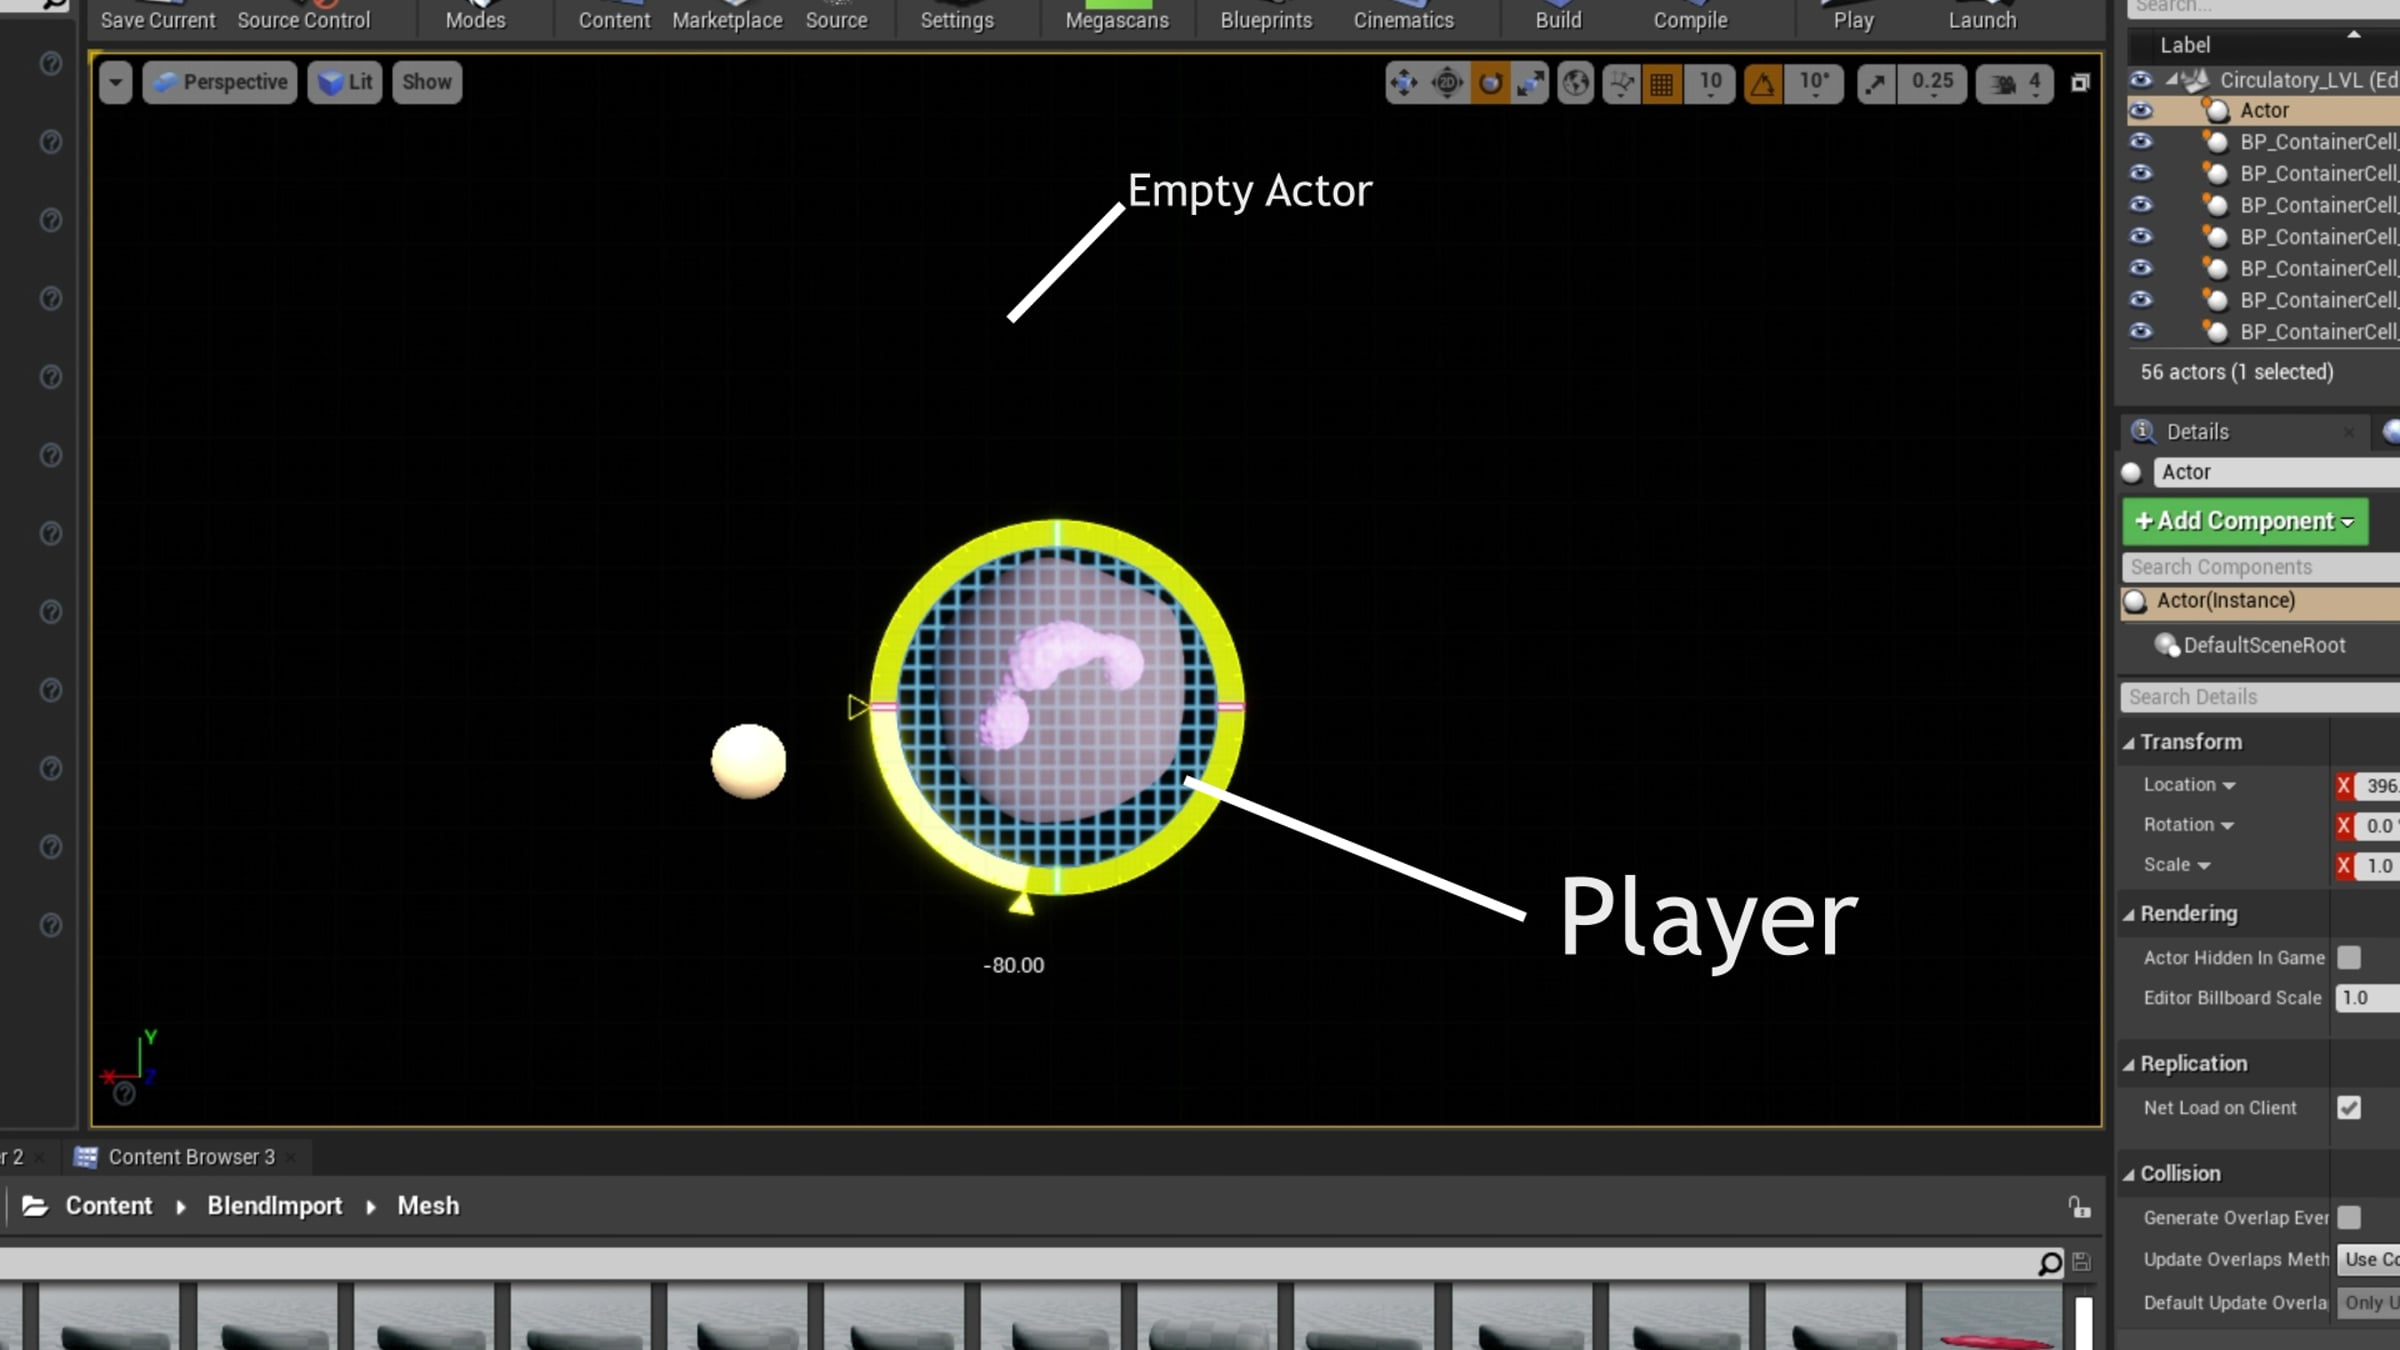Open camera speed setting

coord(2014,83)
